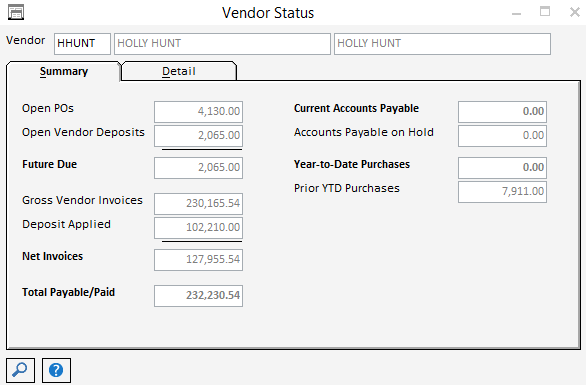Click the Open POs label
Screen dimensions: 586x385
click(48, 108)
